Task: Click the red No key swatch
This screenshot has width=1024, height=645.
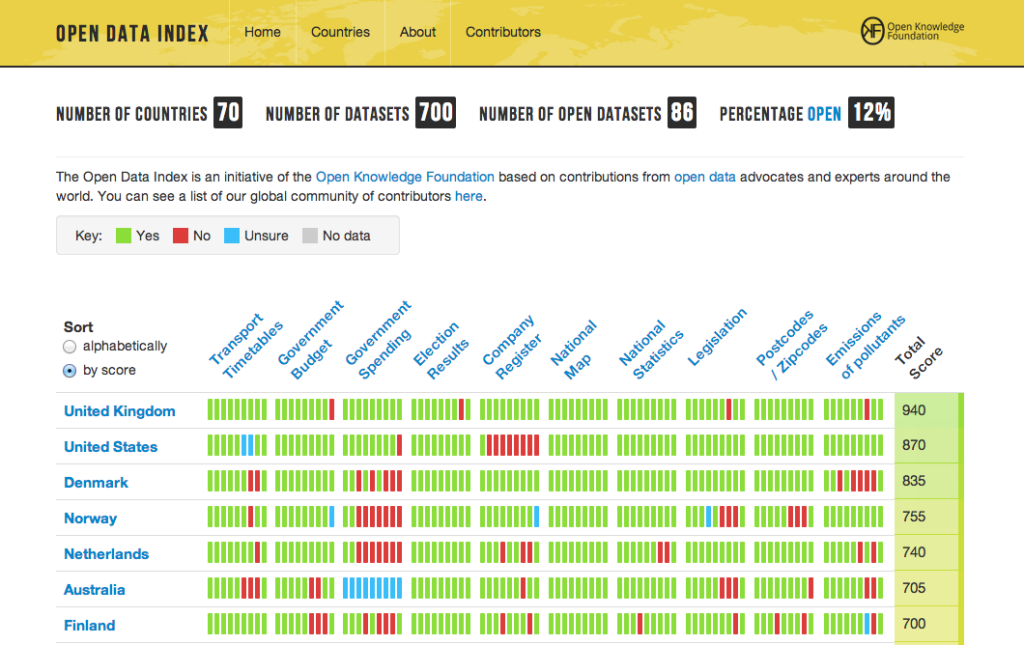Action: point(180,236)
